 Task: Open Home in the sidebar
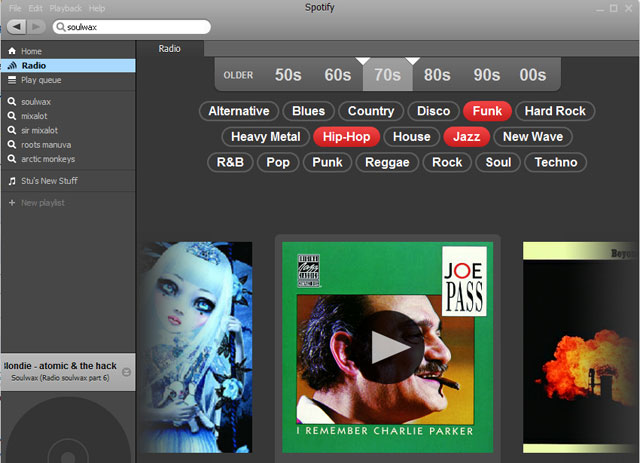click(31, 51)
